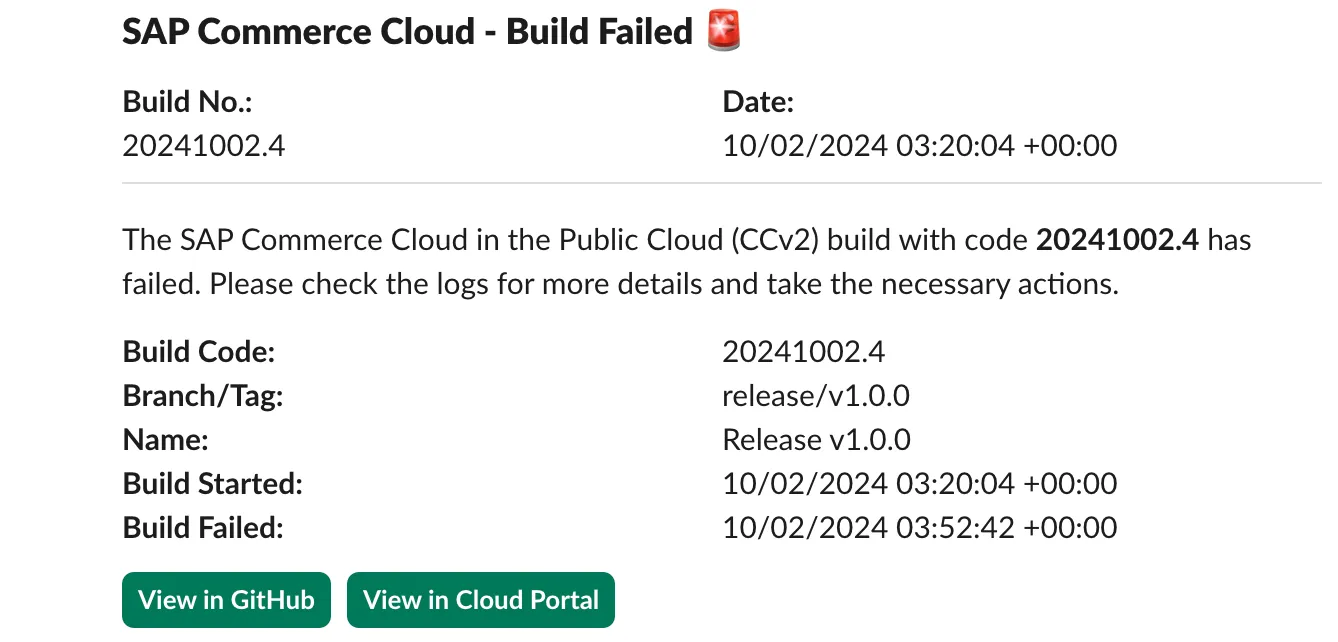Screen dimensions: 1338x642
Task: Click the Build No. label
Action: click(187, 102)
